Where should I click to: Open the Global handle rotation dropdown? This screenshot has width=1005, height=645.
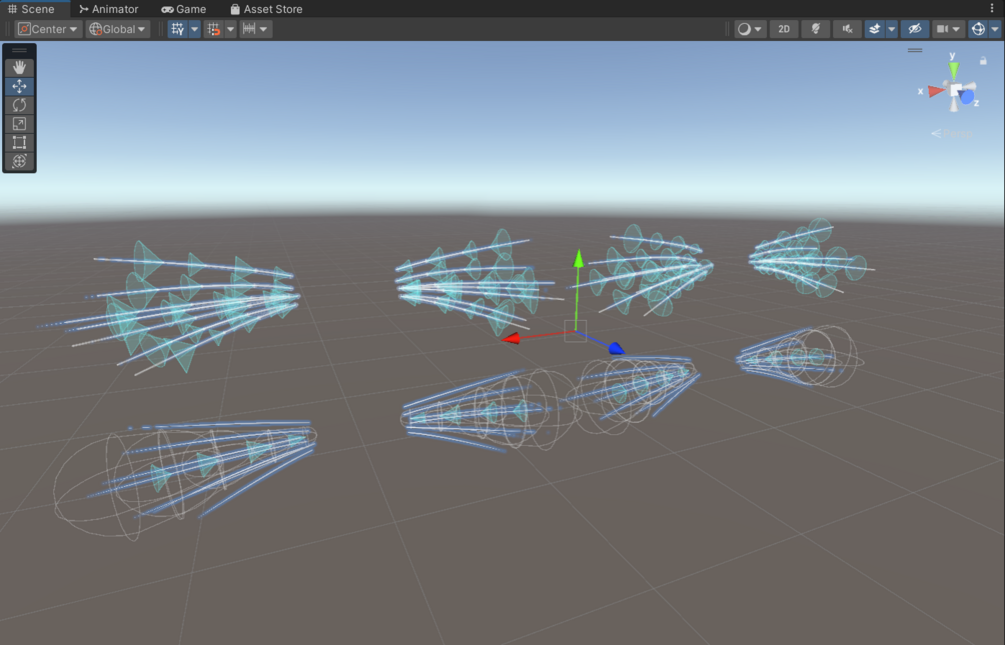[118, 29]
